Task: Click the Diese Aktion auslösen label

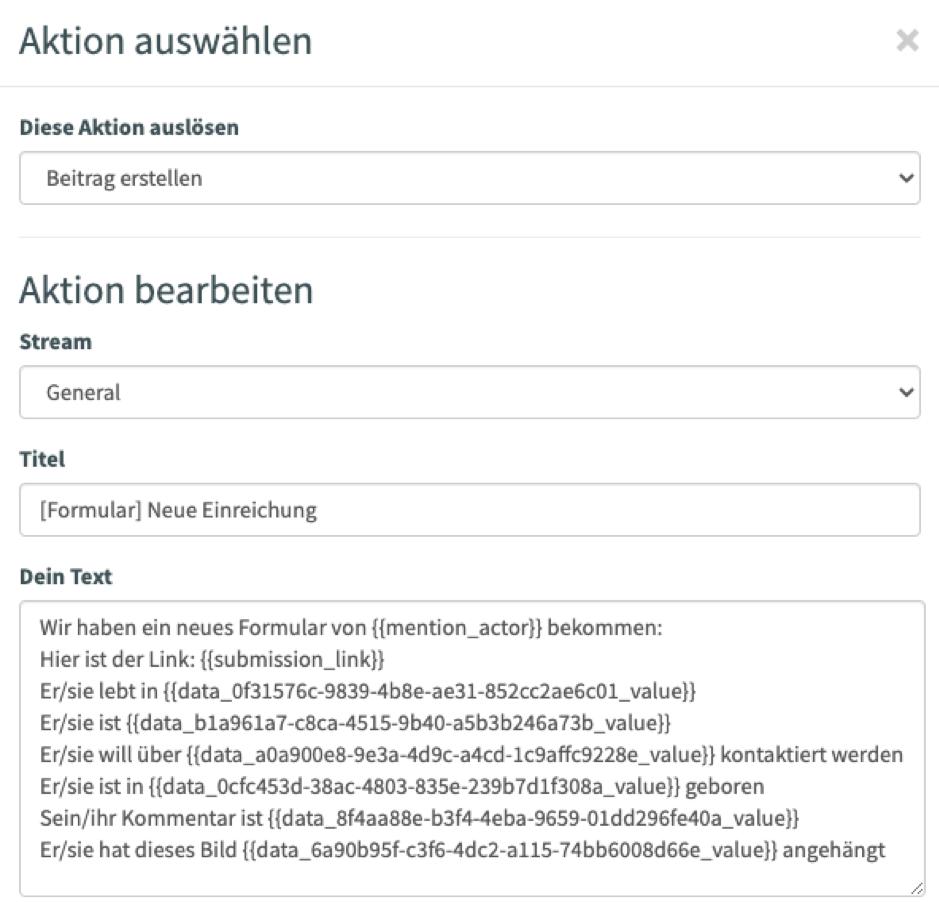Action: (129, 128)
